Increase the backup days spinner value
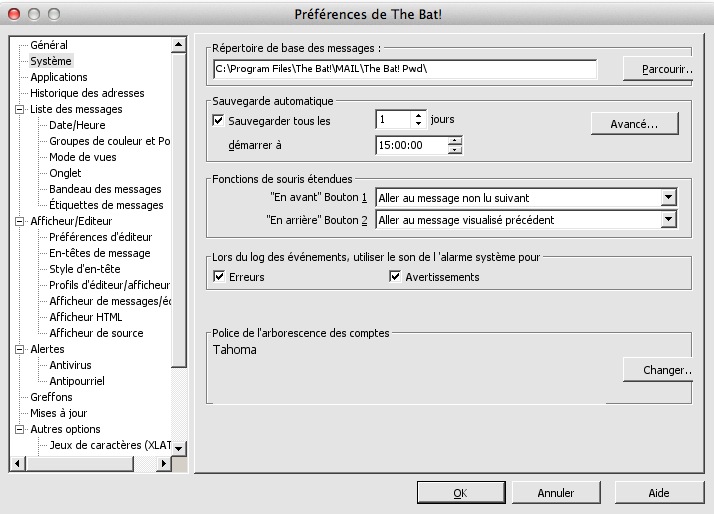Viewport: 714px width, 514px height. tap(419, 115)
